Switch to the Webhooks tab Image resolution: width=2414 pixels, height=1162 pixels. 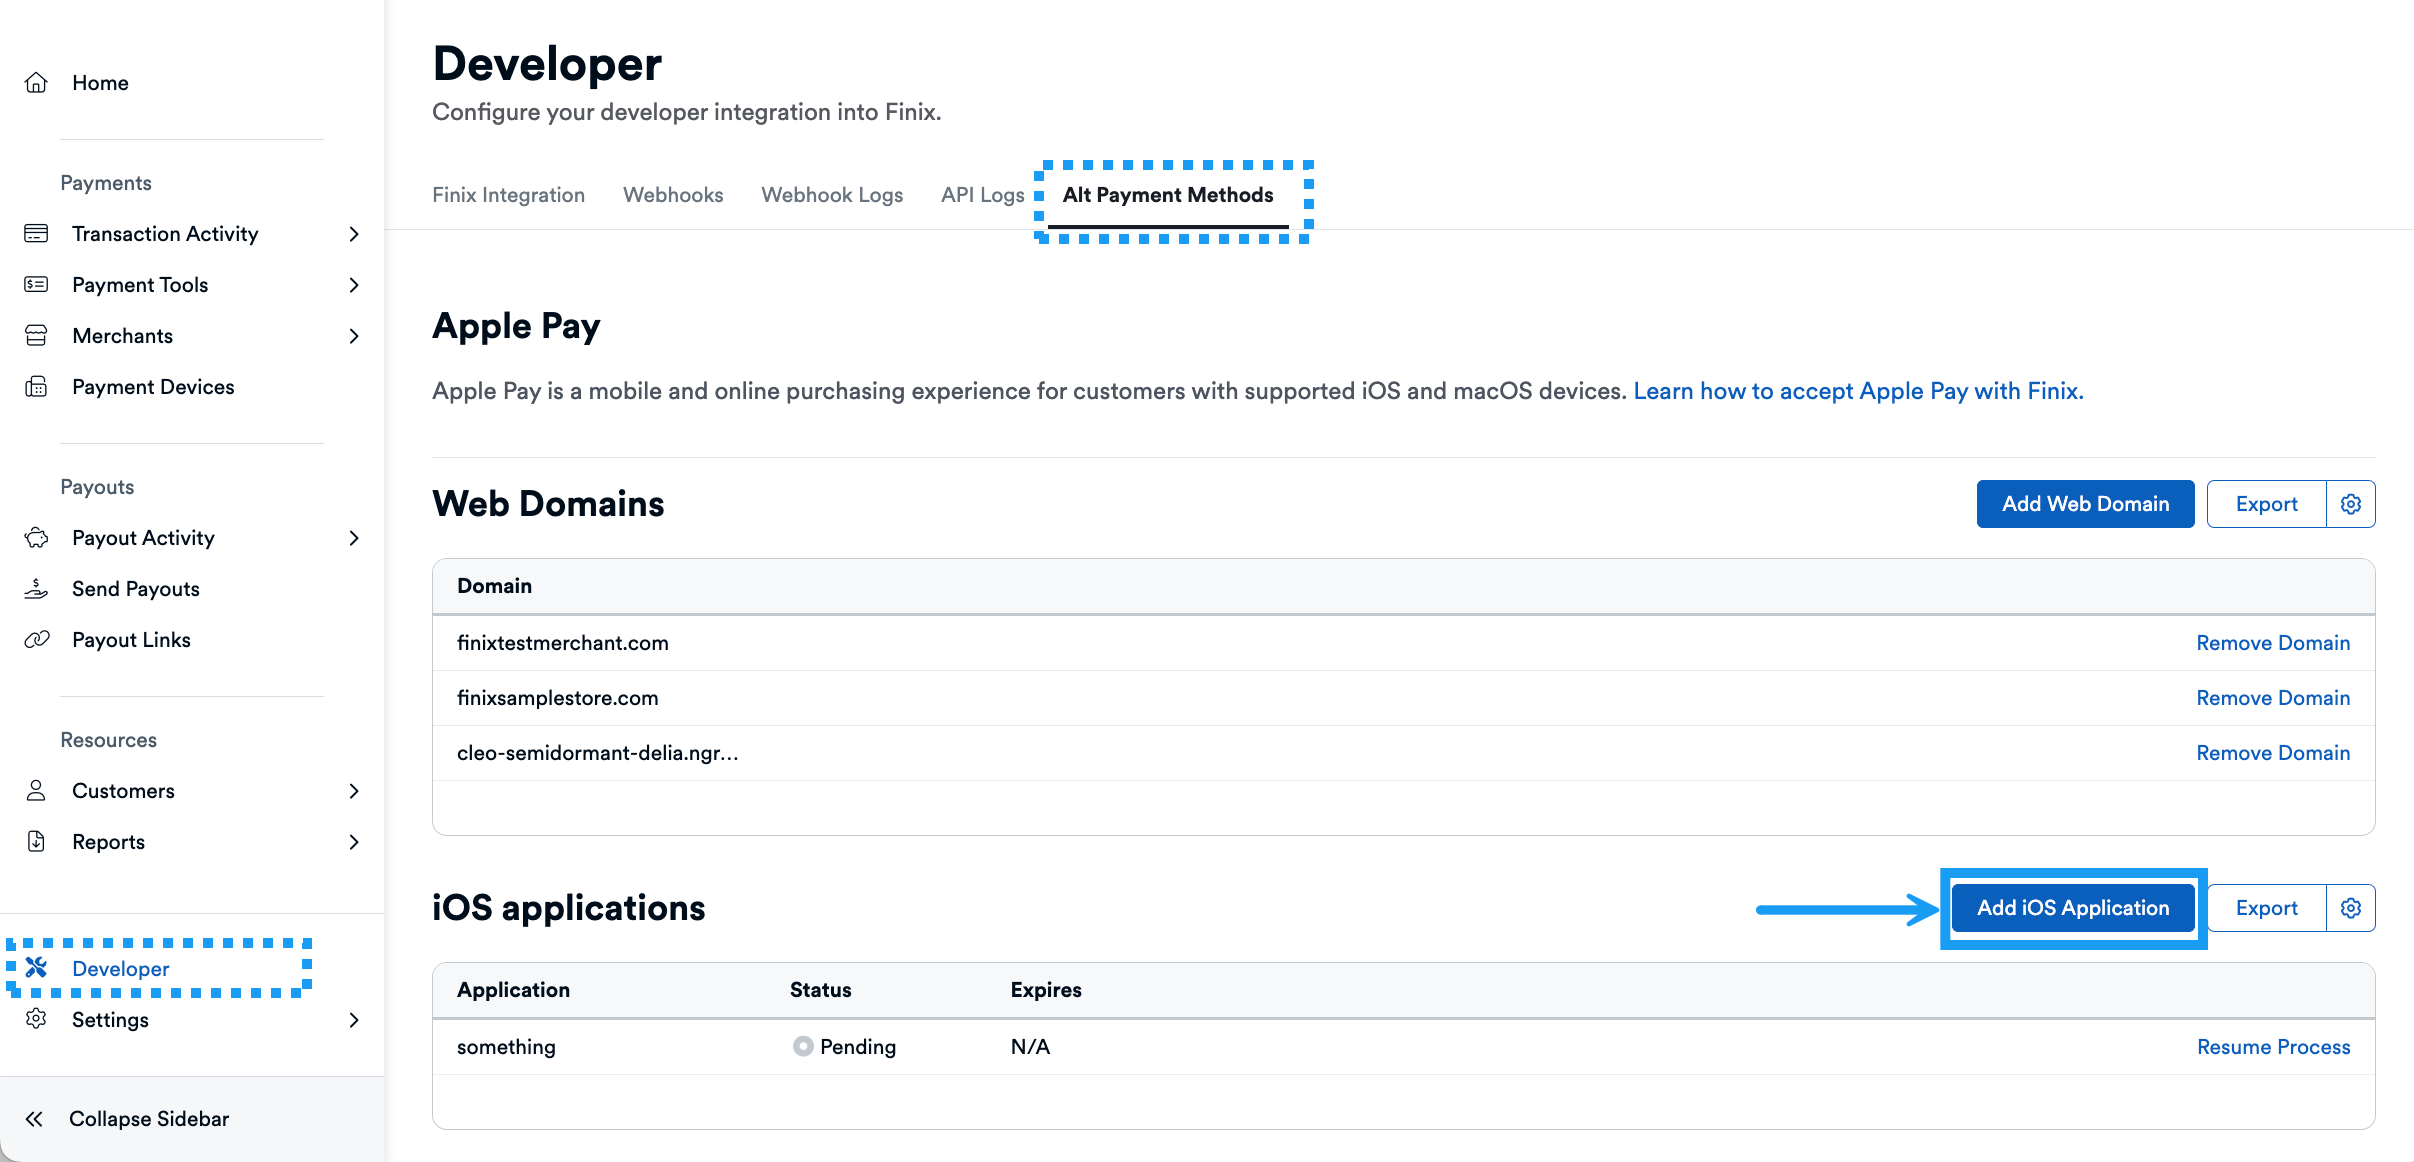click(673, 195)
